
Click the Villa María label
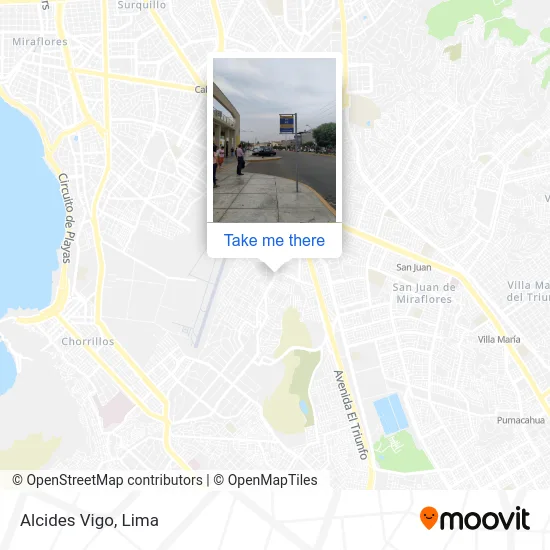499,340
